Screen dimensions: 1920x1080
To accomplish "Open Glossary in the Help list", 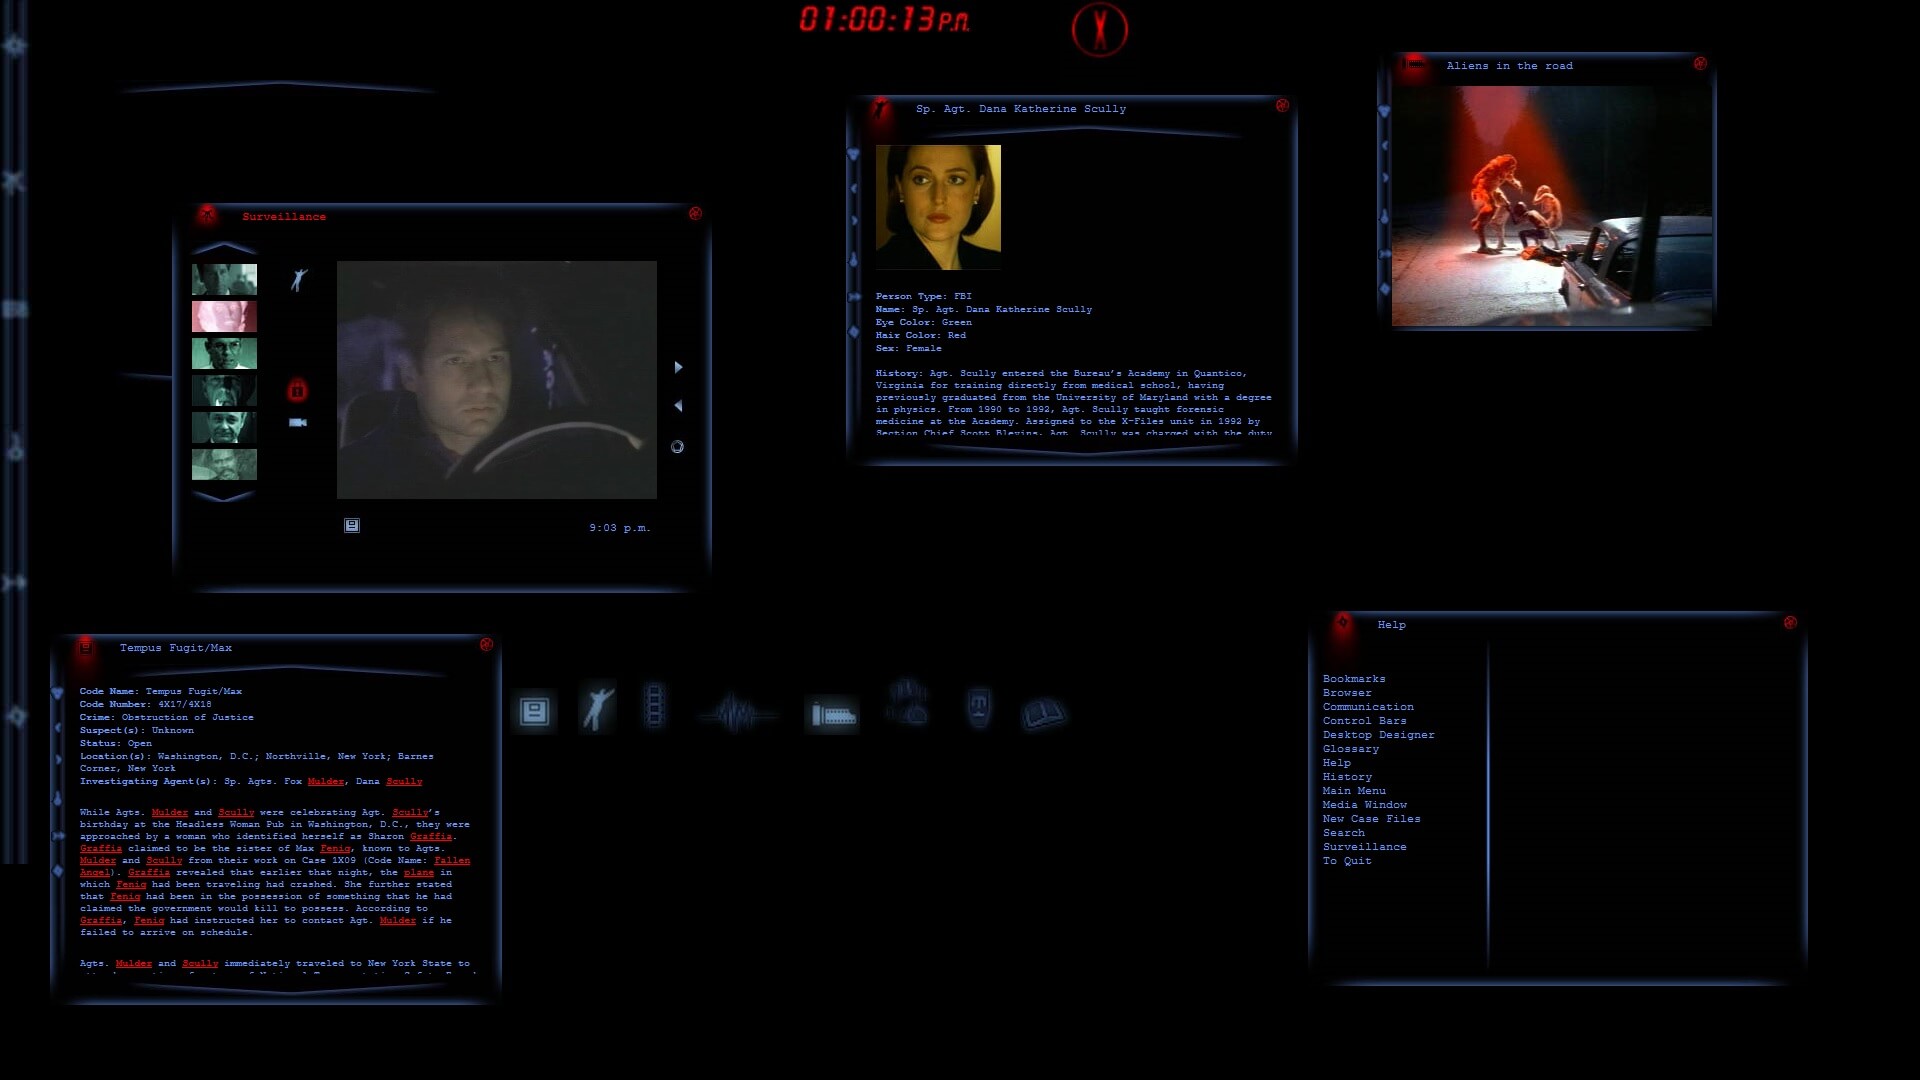I will point(1350,749).
